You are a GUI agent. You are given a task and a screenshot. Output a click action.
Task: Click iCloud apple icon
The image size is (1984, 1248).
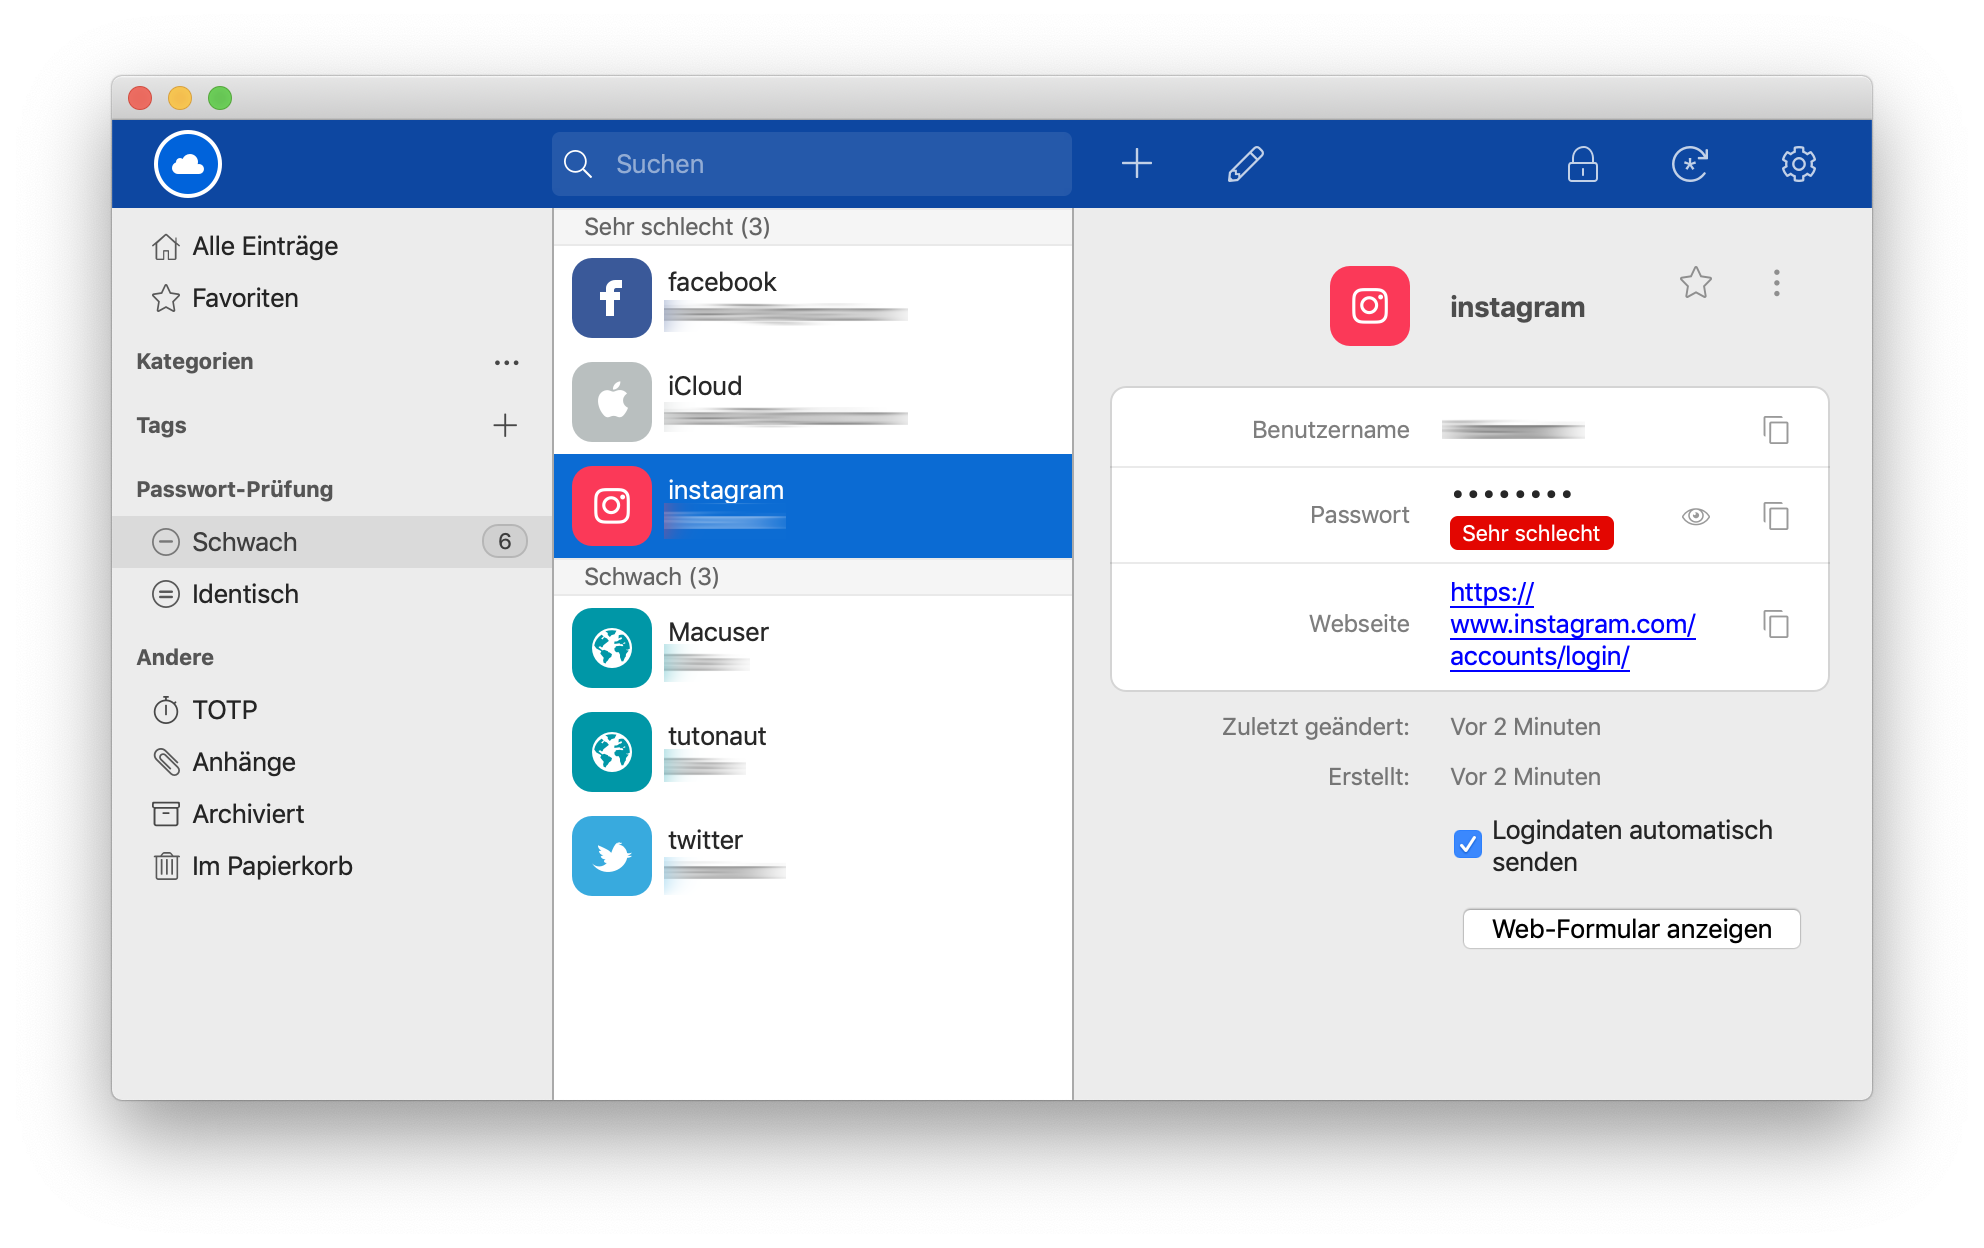(x=612, y=402)
